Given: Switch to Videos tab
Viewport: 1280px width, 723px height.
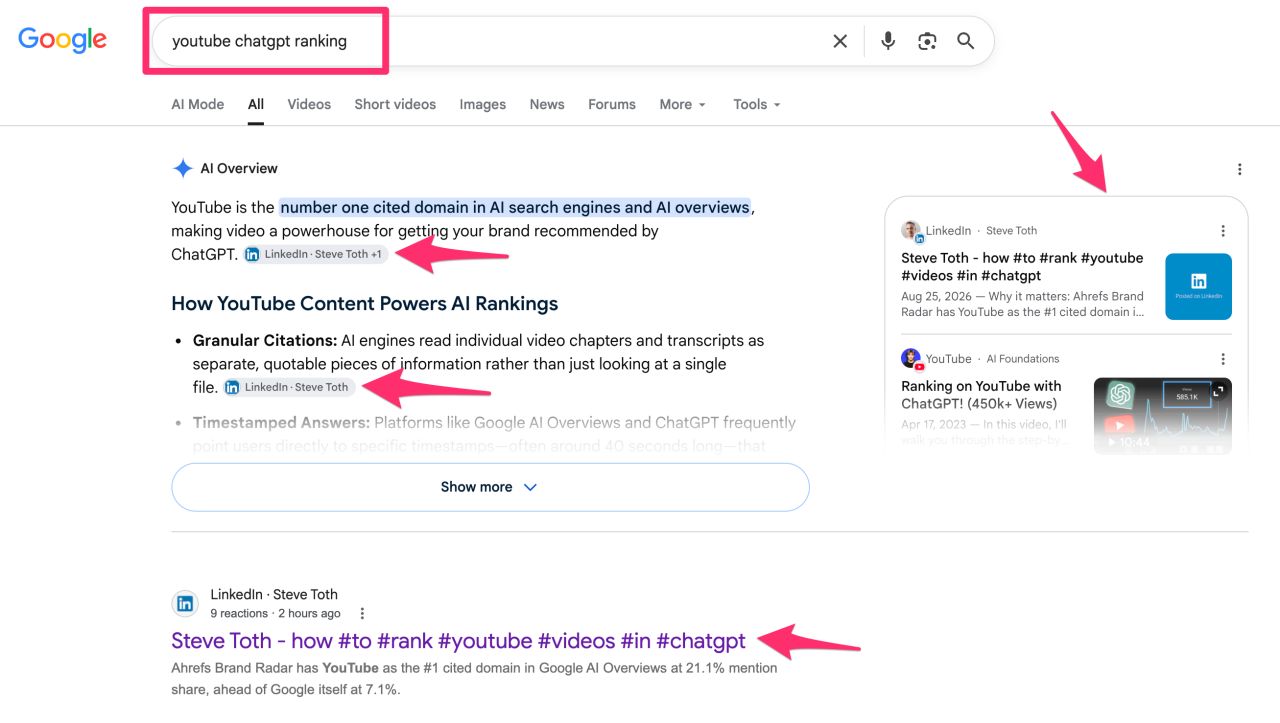Looking at the screenshot, I should pos(309,104).
